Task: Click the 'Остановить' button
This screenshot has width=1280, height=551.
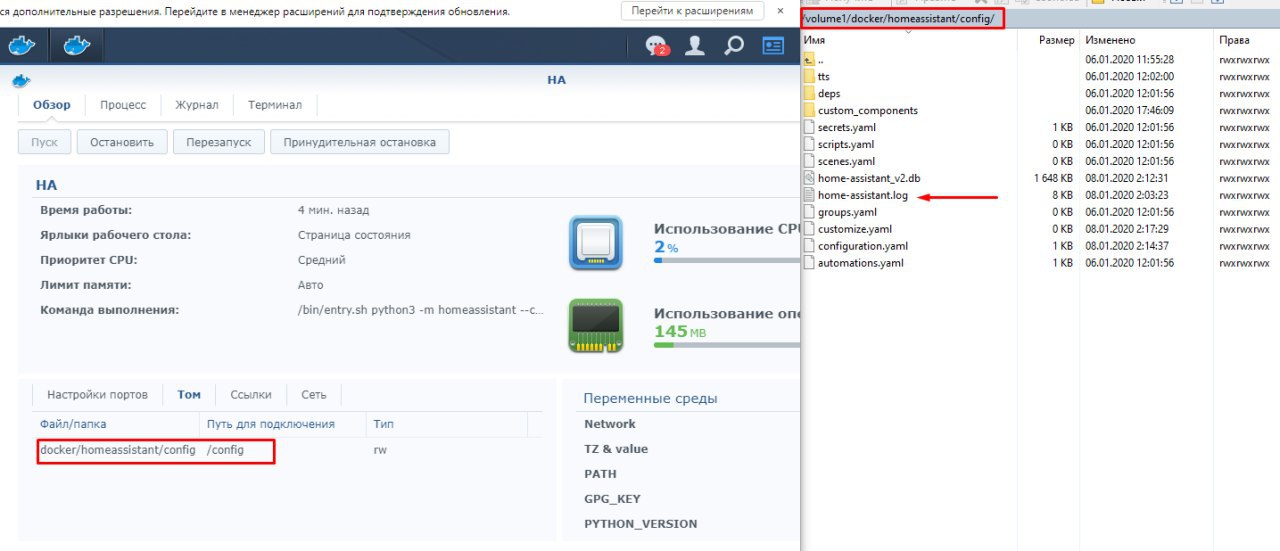Action: click(122, 142)
